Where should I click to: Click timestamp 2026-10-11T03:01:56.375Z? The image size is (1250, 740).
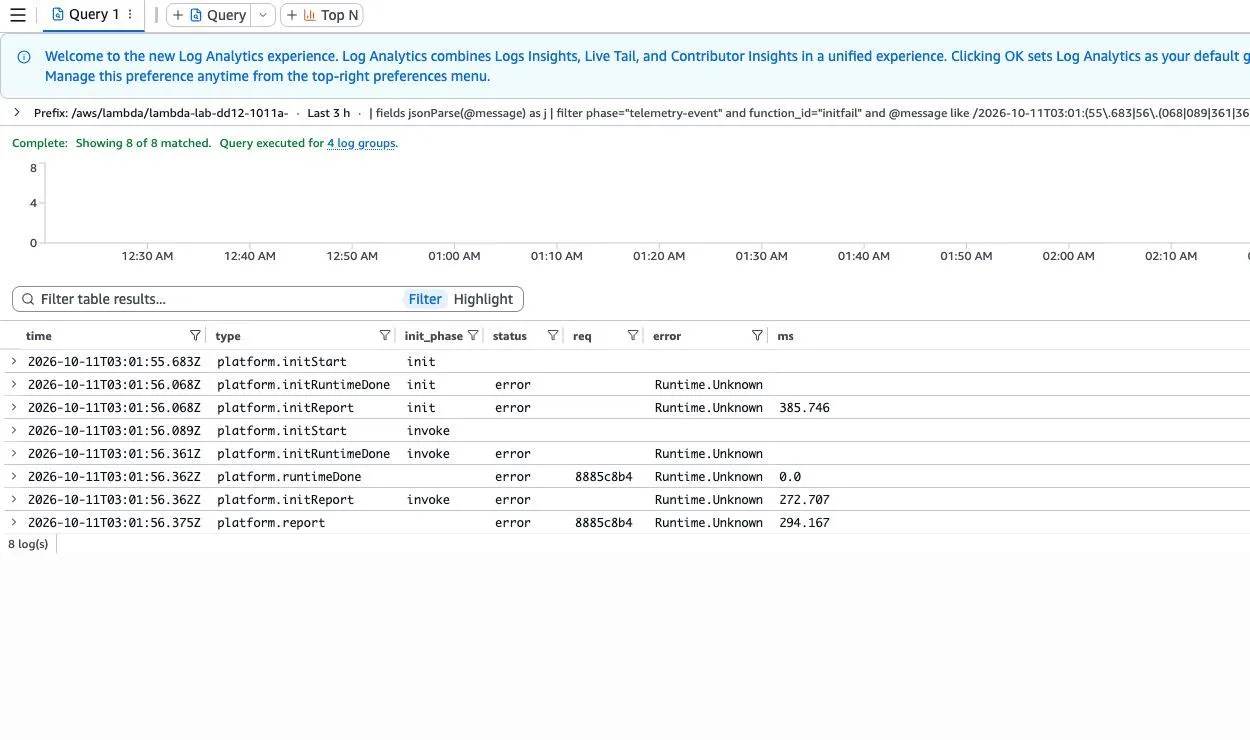click(x=114, y=523)
